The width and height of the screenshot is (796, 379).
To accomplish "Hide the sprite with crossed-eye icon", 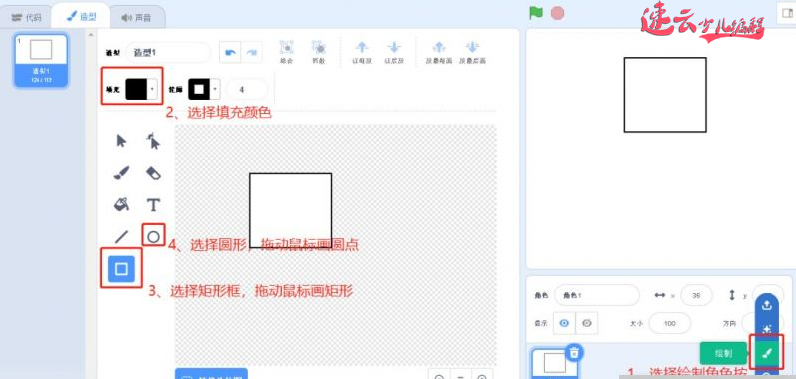I will tap(587, 323).
